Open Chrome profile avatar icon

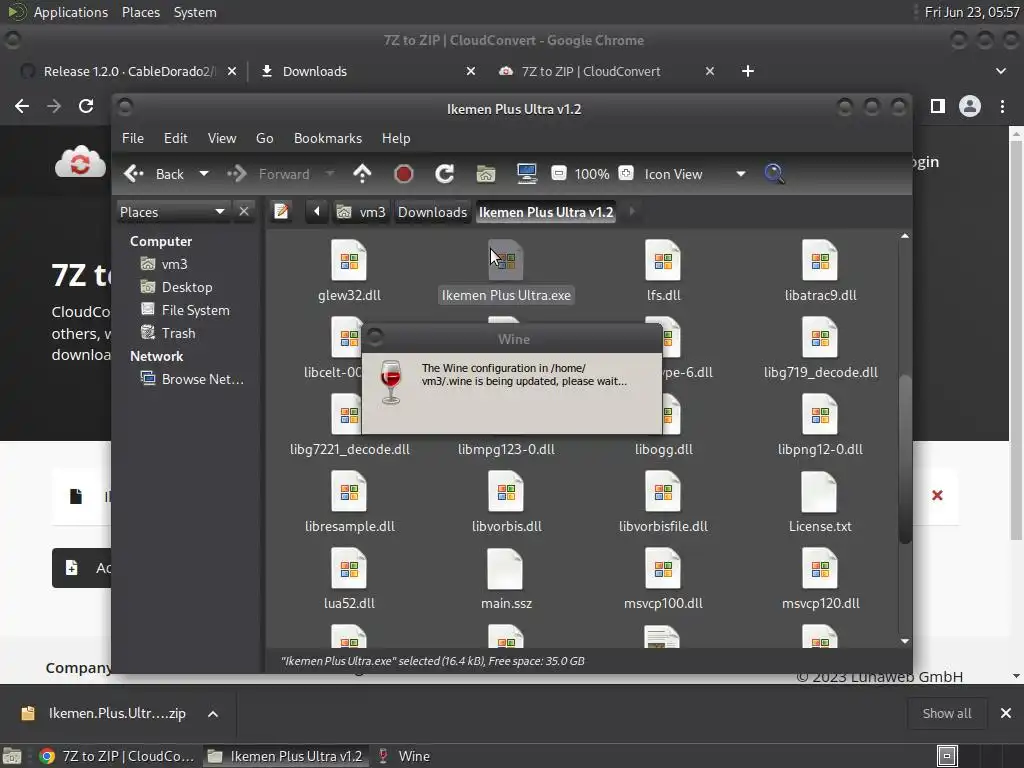970,106
